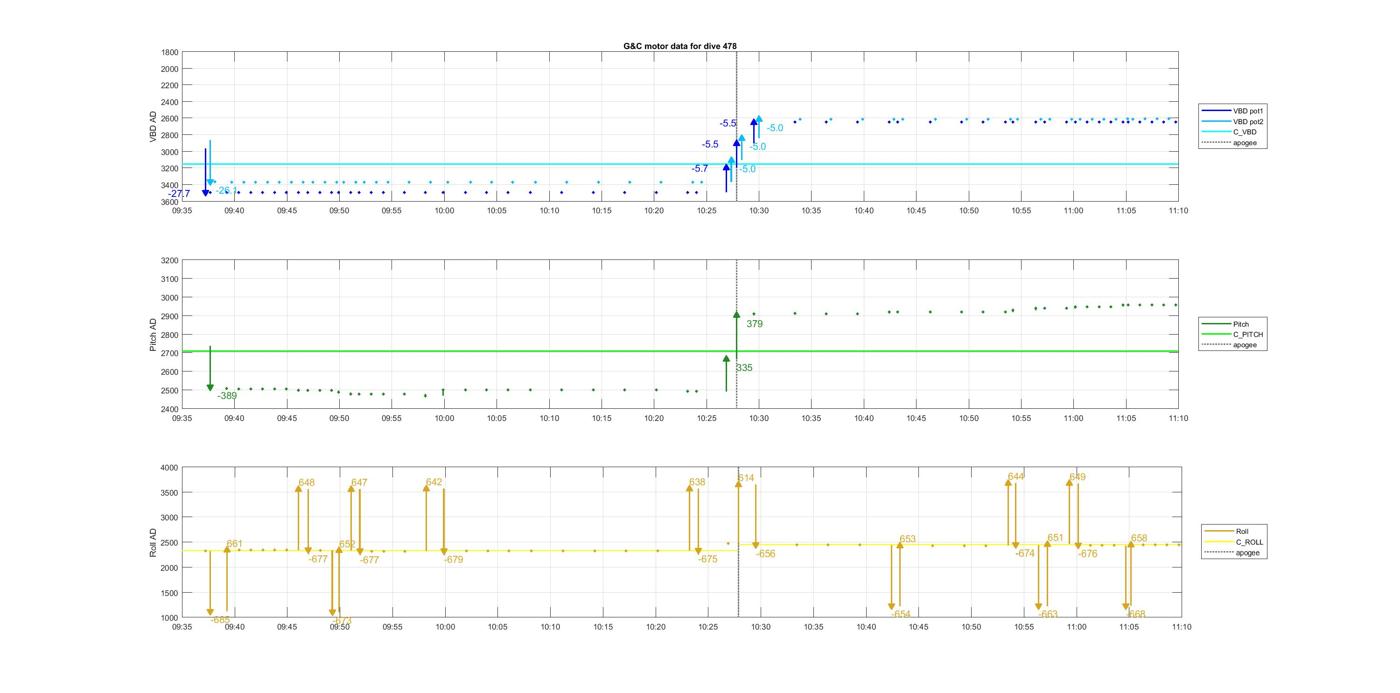Screen dimensions: 1400x693
Task: Click the '649' roll annotation
Action: [1077, 477]
